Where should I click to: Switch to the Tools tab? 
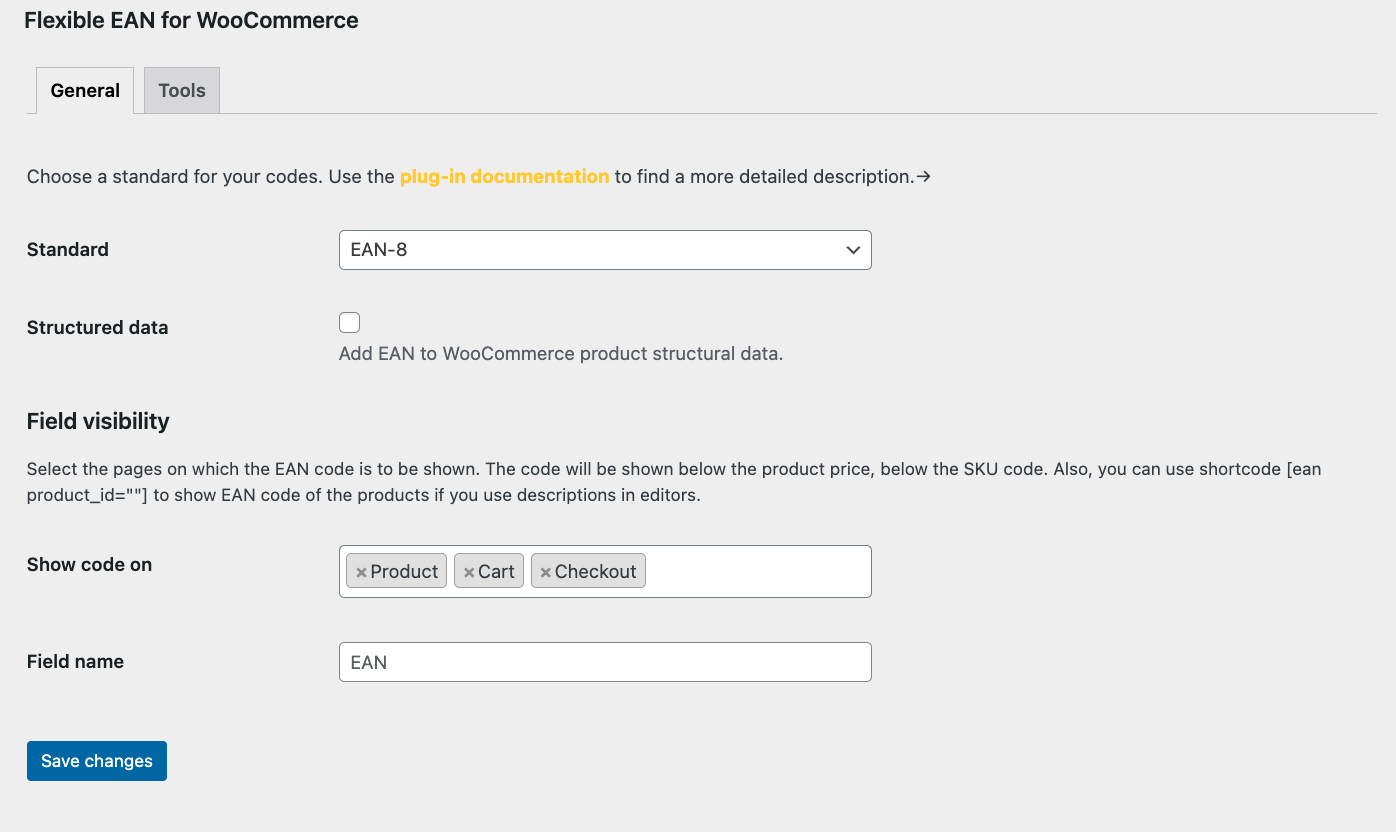[182, 90]
